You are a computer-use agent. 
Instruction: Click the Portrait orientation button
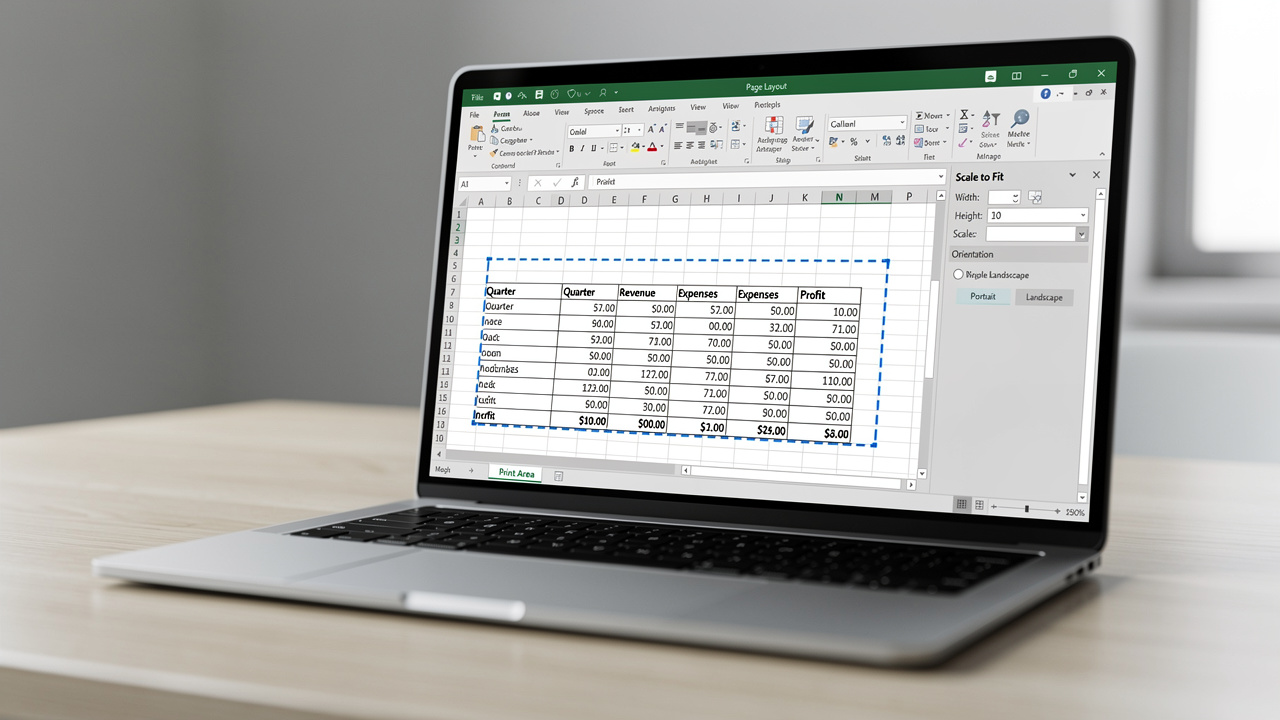(983, 296)
